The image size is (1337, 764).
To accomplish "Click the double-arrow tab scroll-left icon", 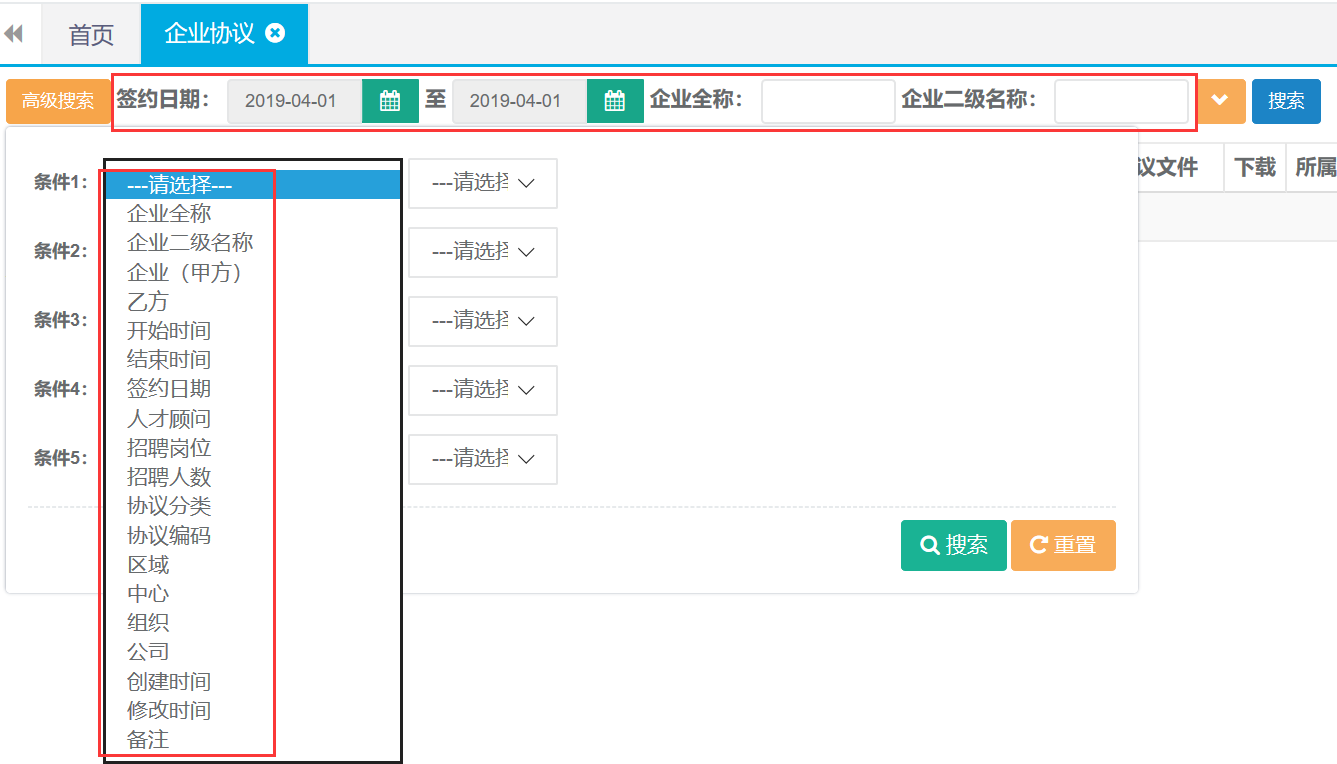I will [14, 34].
